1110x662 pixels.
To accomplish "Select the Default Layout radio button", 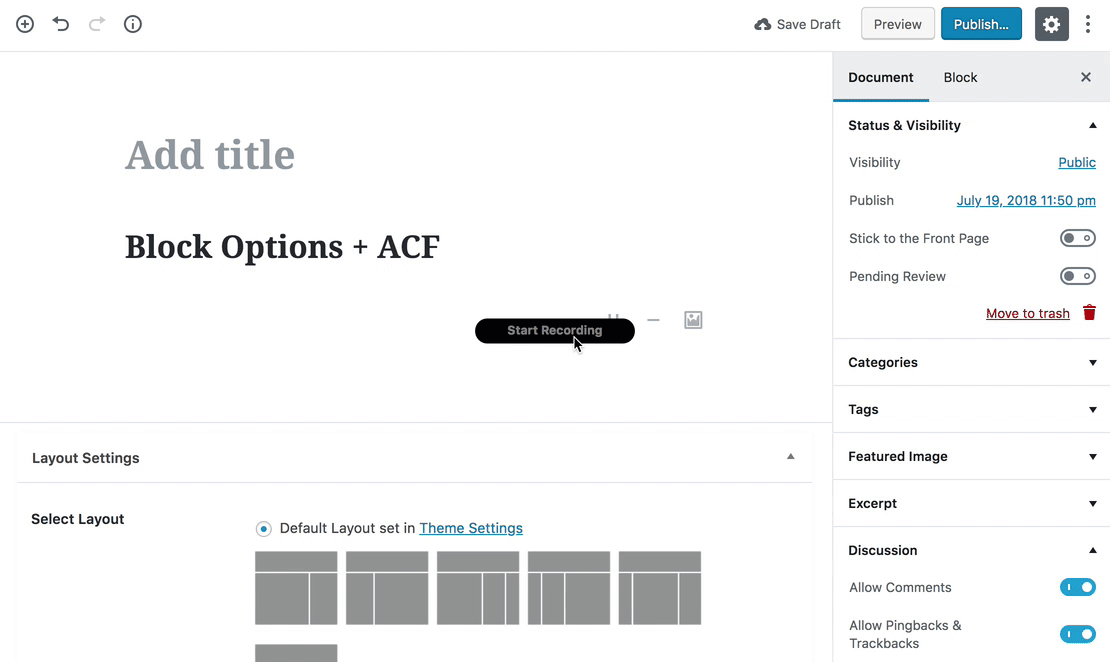I will (264, 529).
